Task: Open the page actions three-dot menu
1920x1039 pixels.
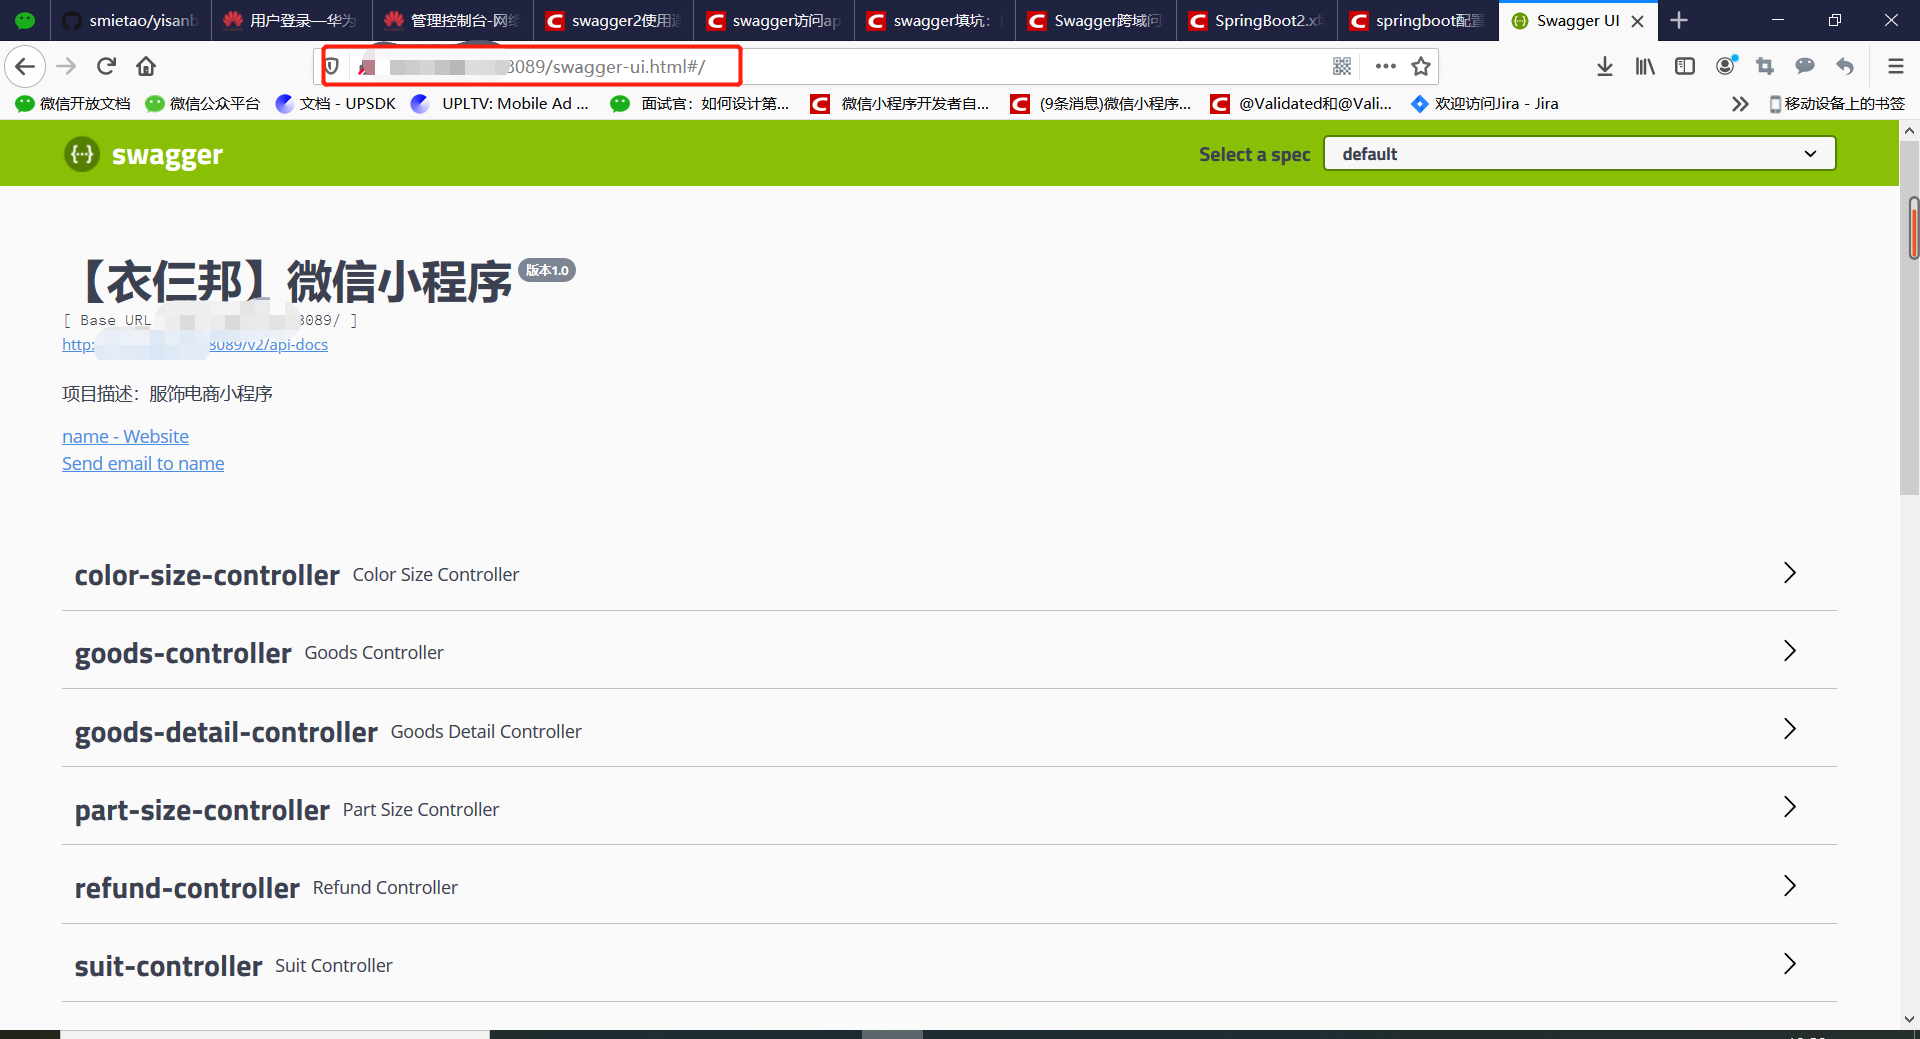Action: 1385,66
